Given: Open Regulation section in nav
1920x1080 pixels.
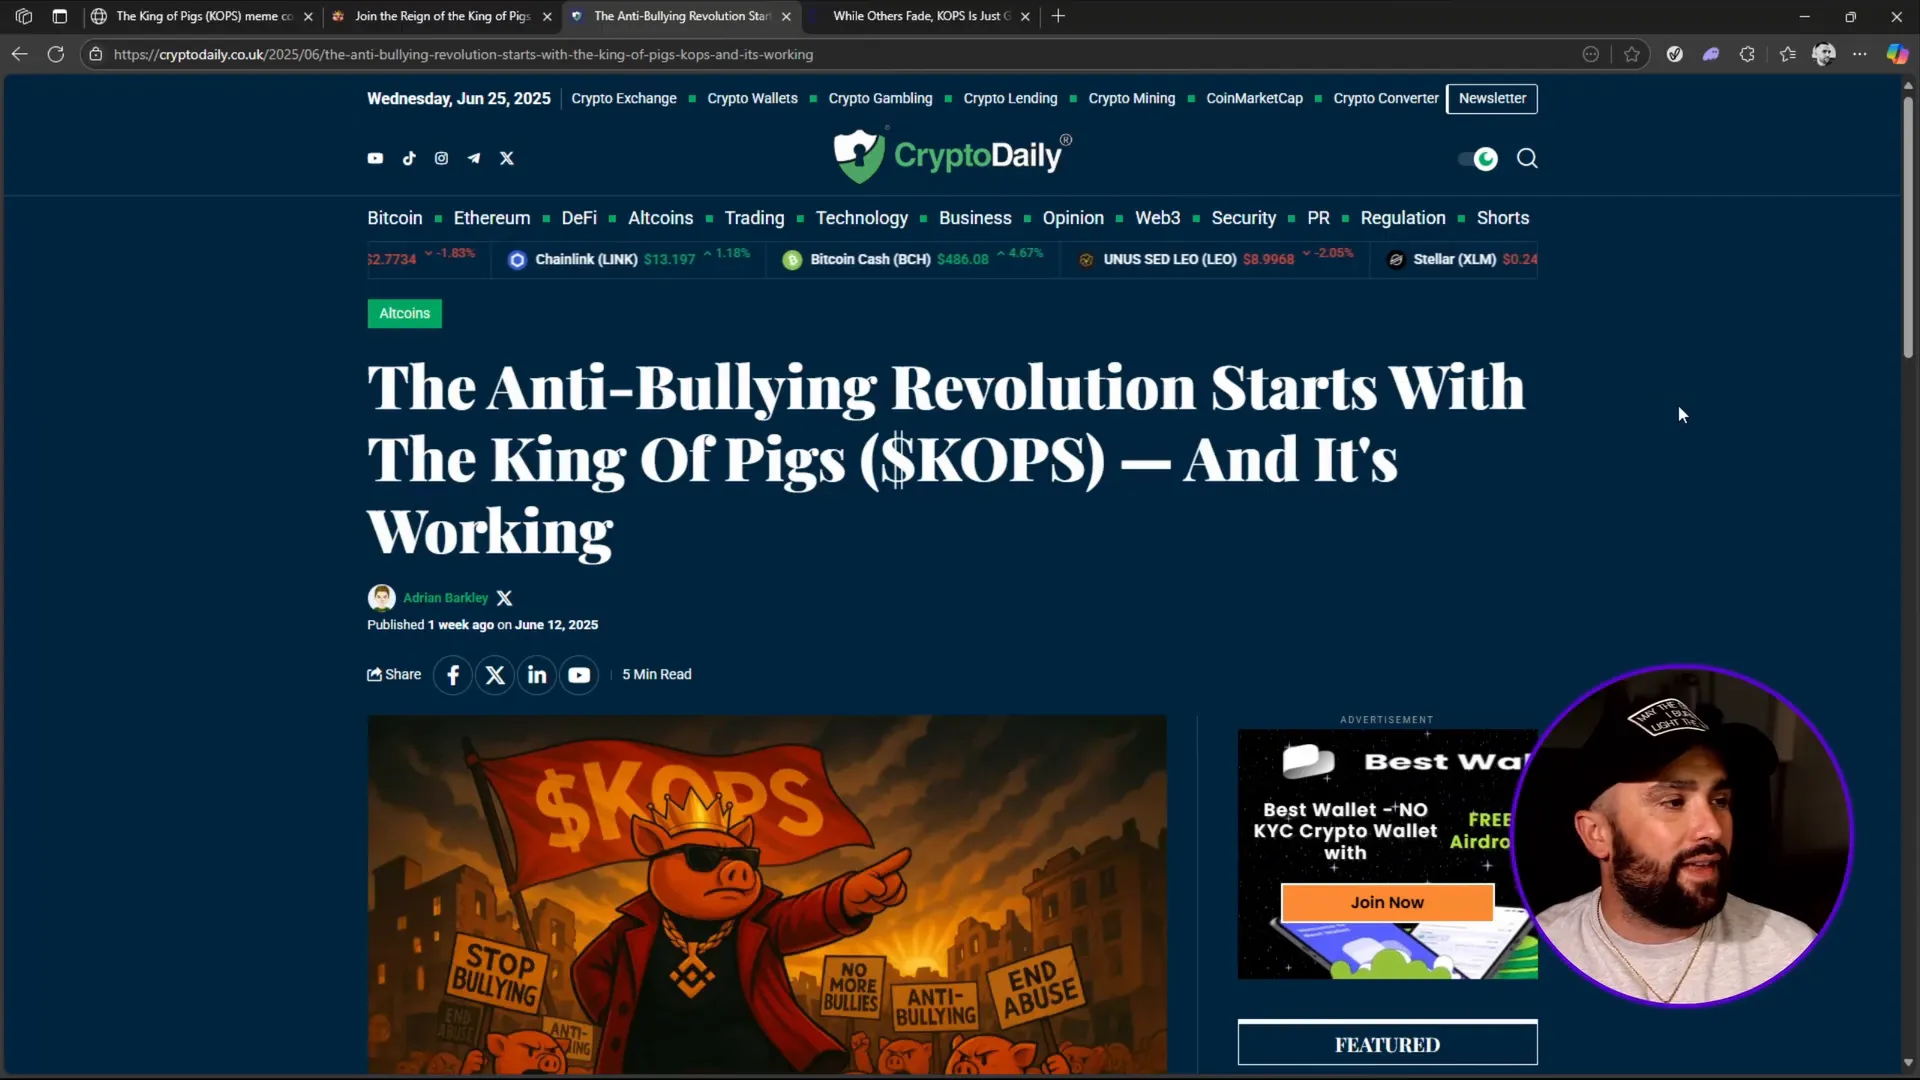Looking at the screenshot, I should 1403,218.
